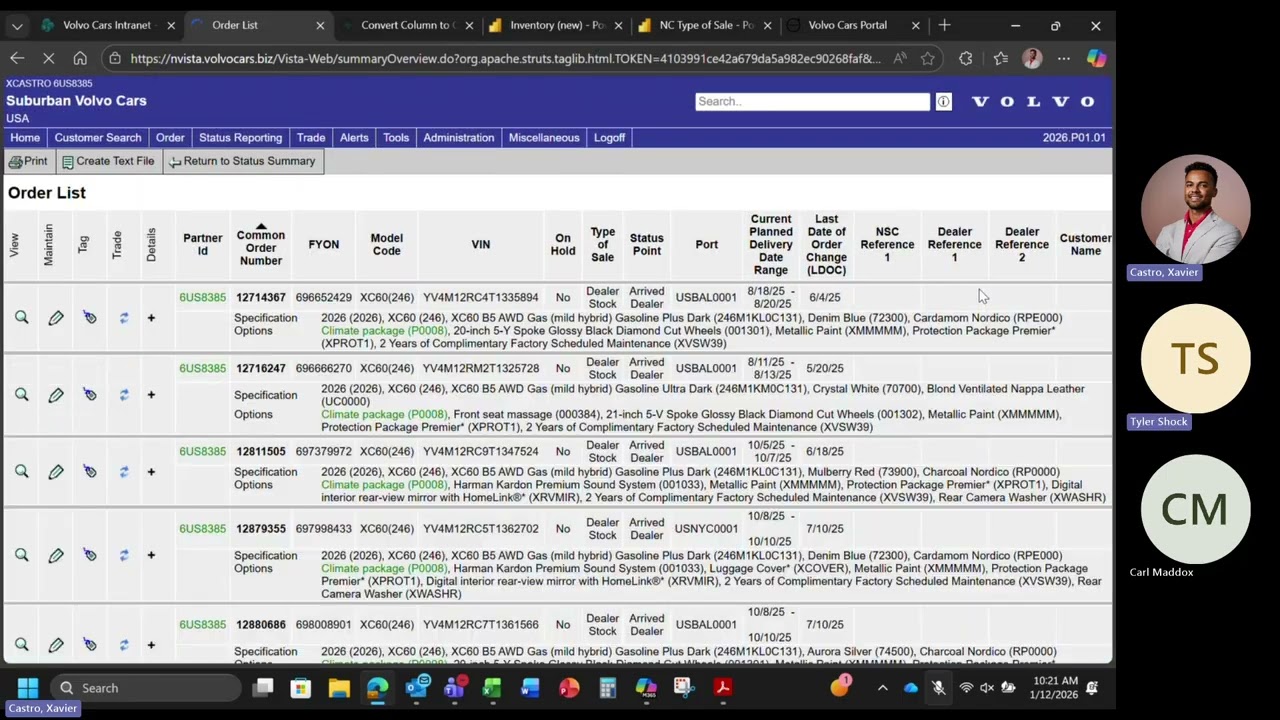Image resolution: width=1280 pixels, height=720 pixels.
Task: Click the search info icon
Action: coord(943,101)
